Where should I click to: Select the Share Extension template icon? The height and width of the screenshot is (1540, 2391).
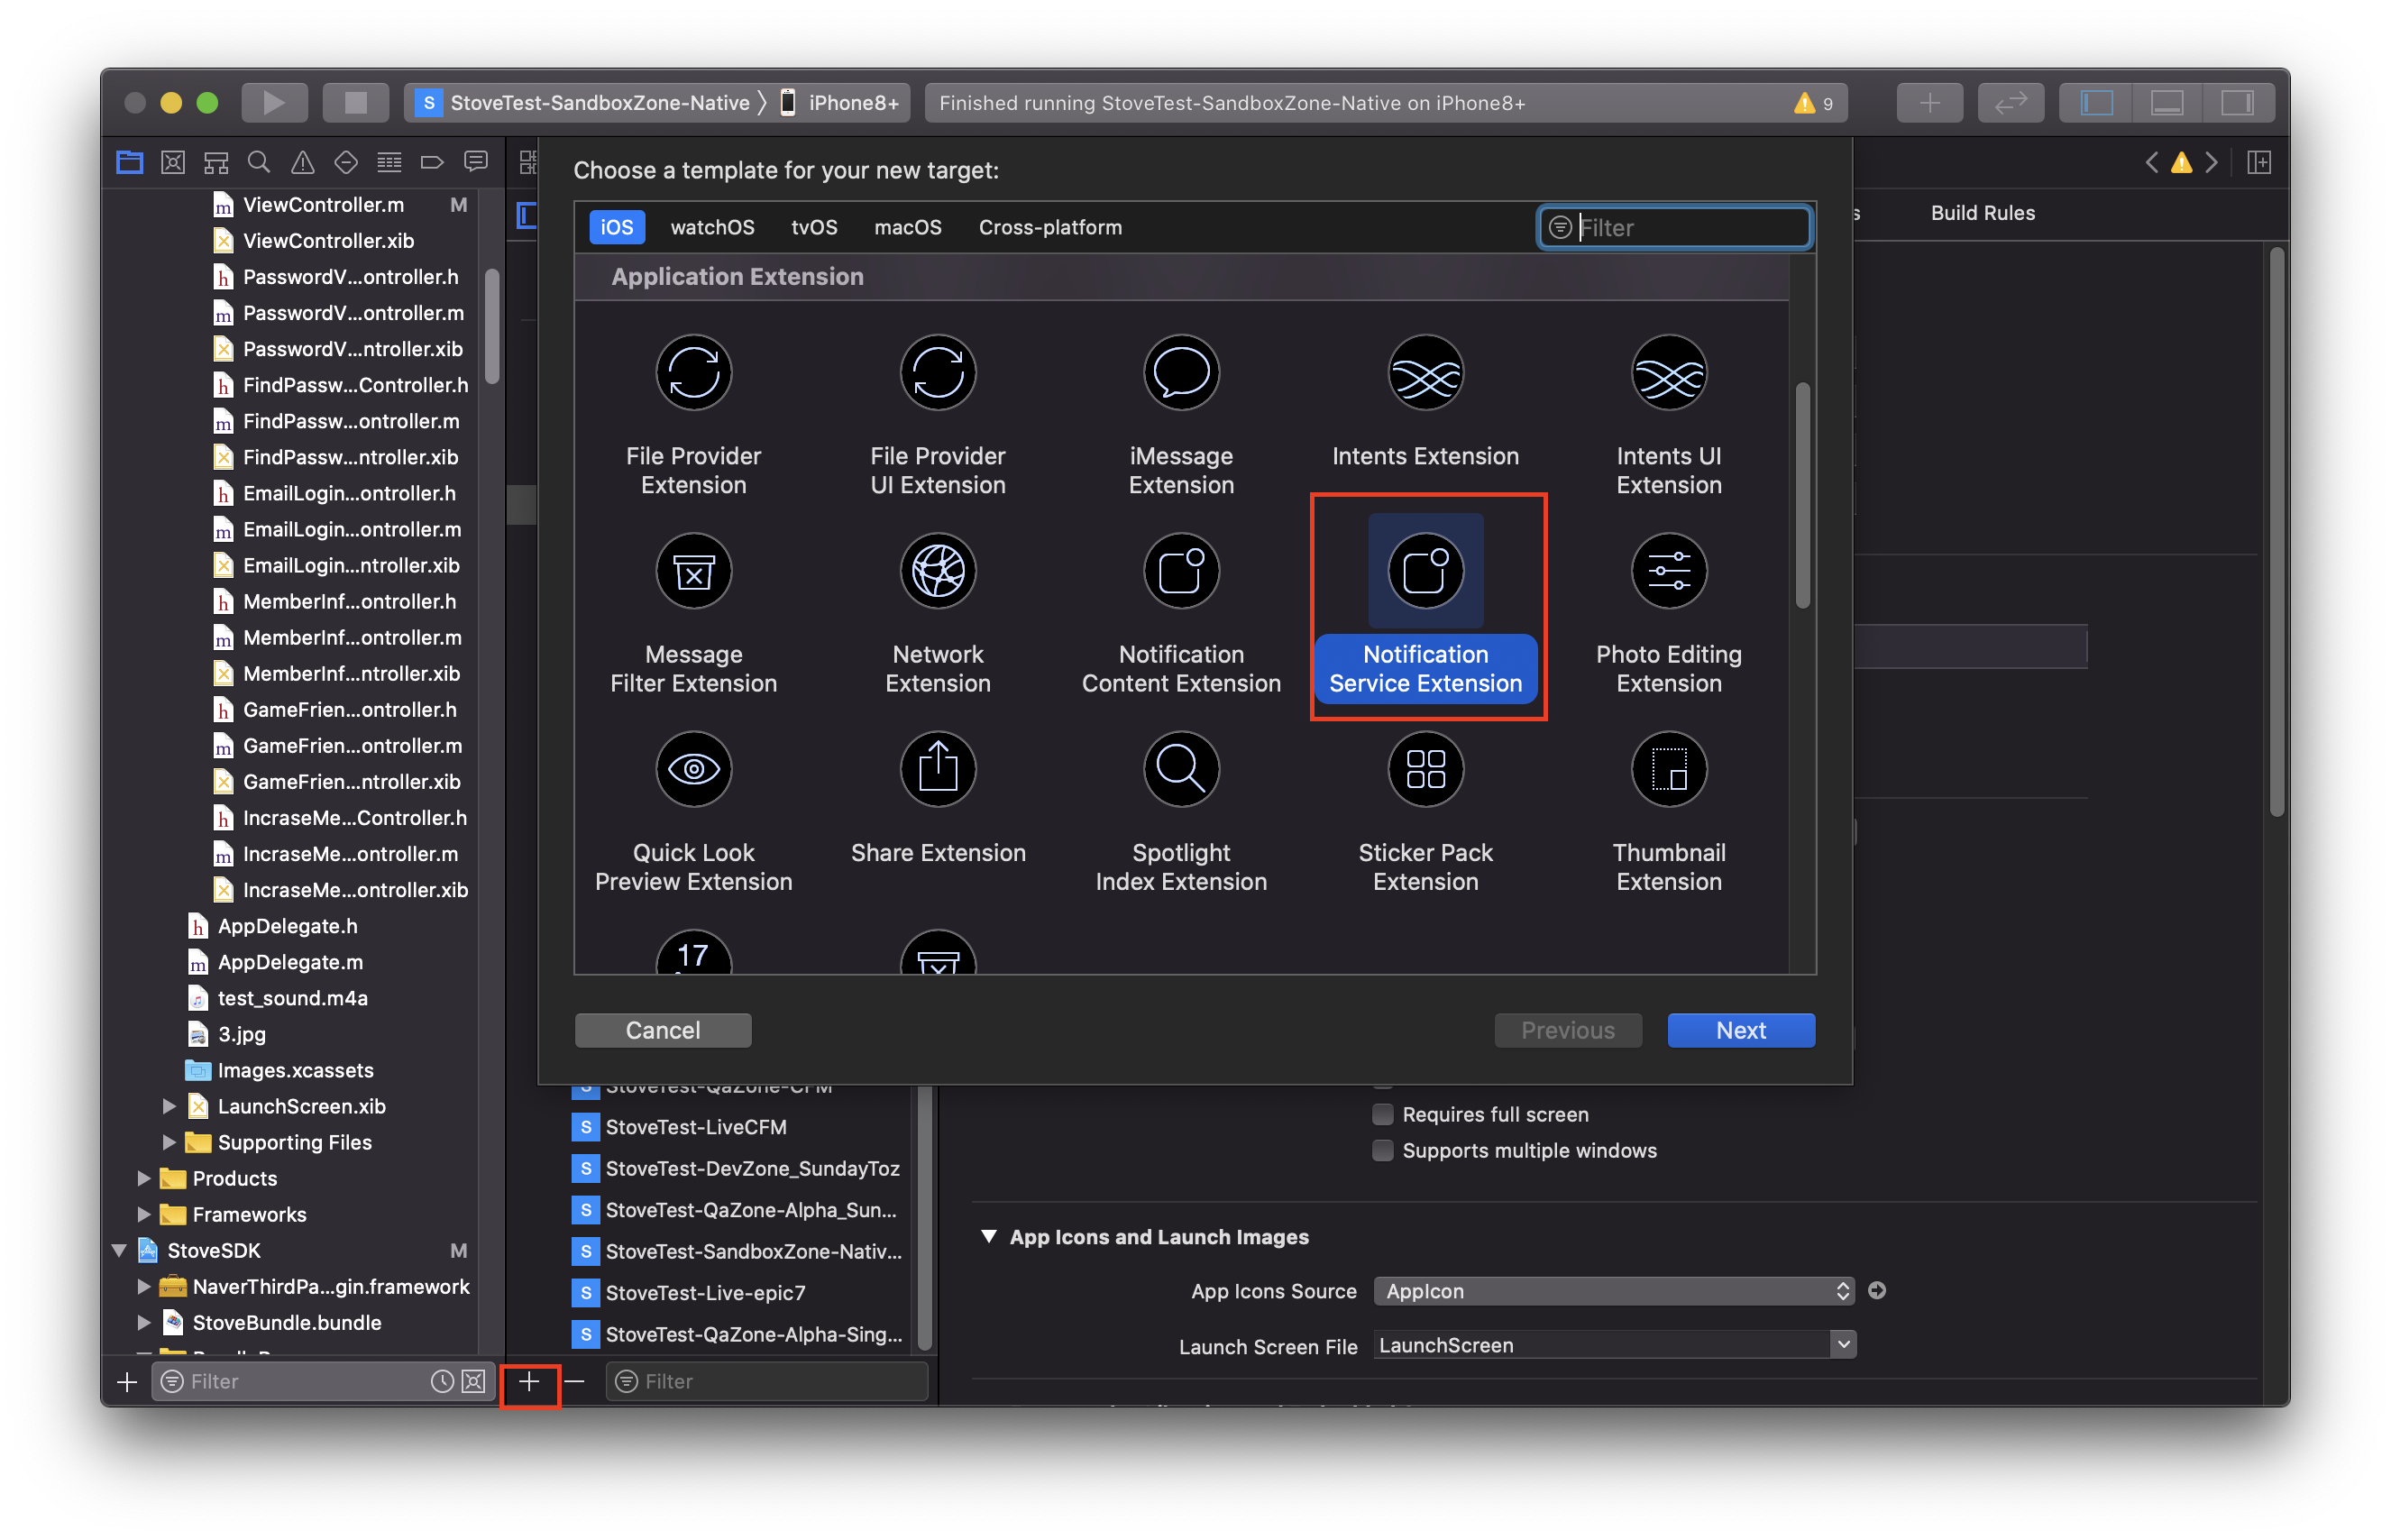[x=937, y=769]
